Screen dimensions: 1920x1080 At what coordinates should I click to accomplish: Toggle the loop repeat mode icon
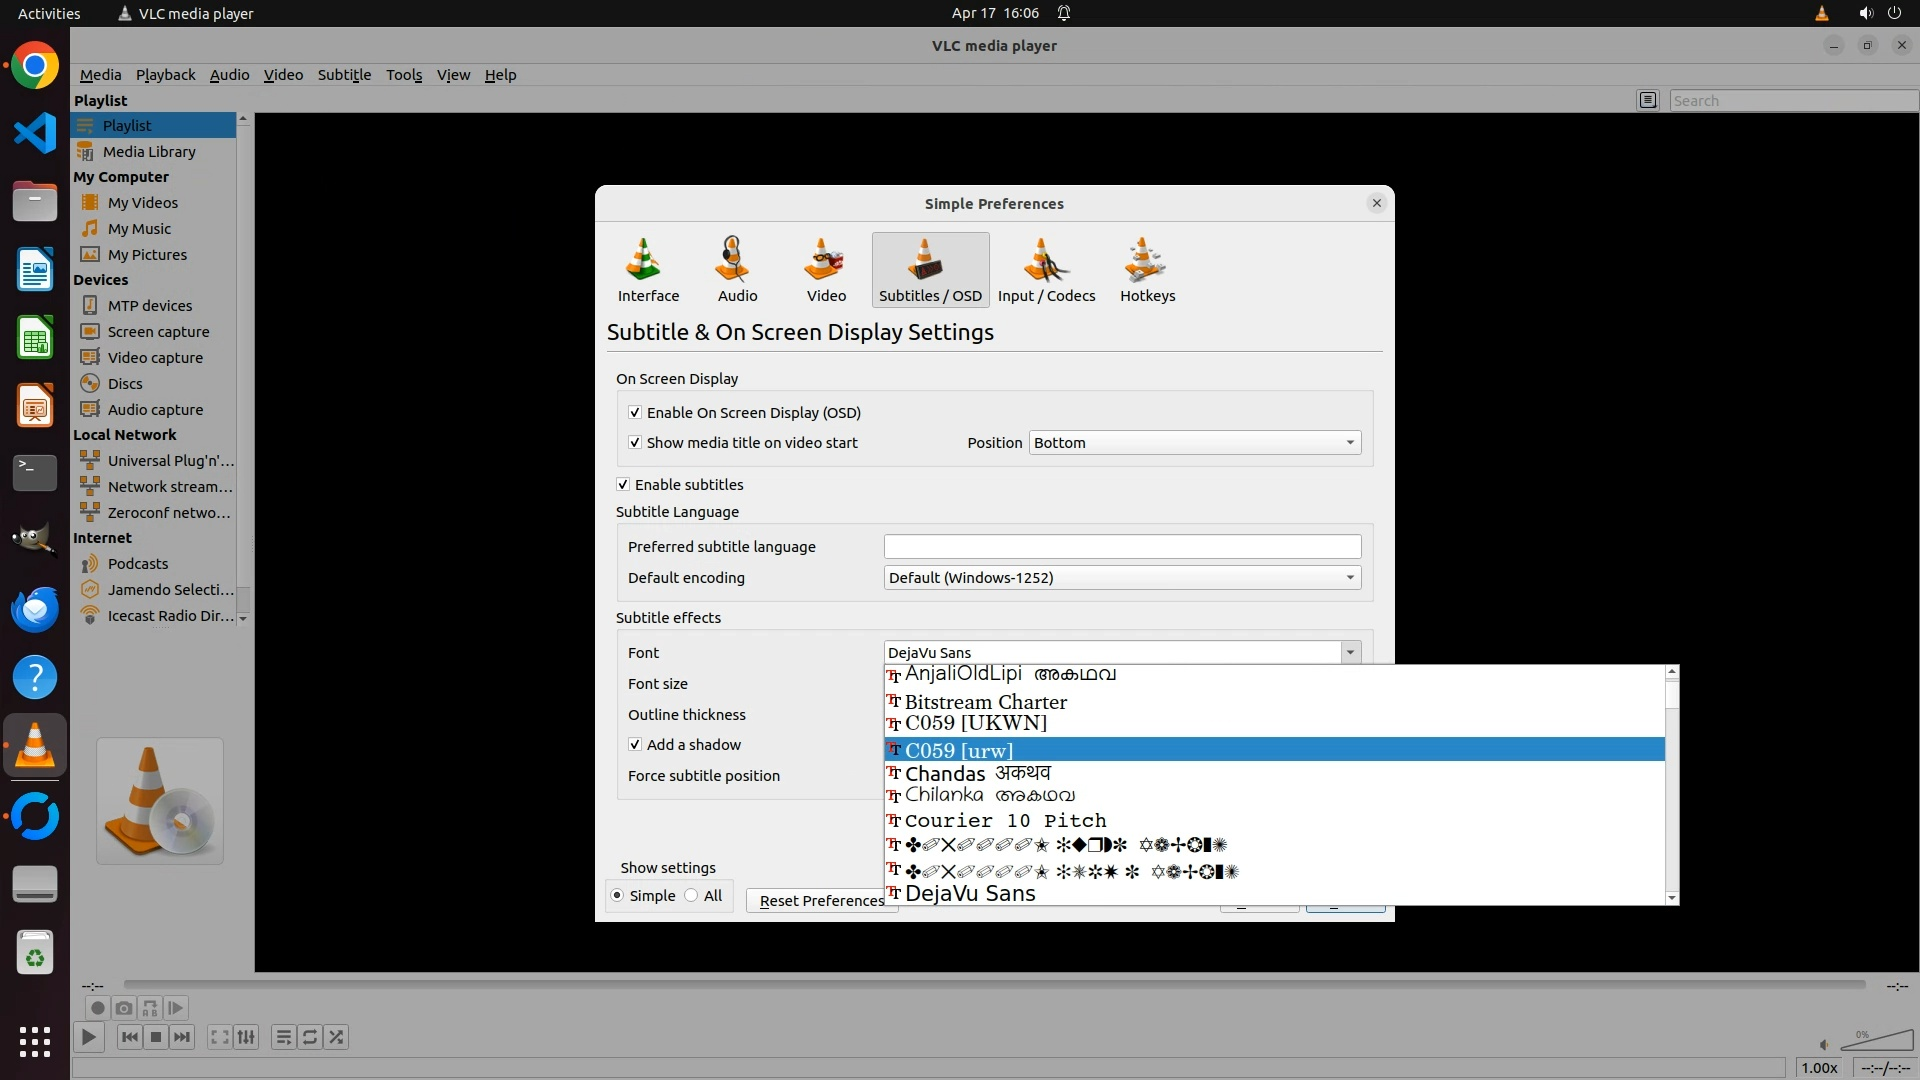click(310, 1037)
